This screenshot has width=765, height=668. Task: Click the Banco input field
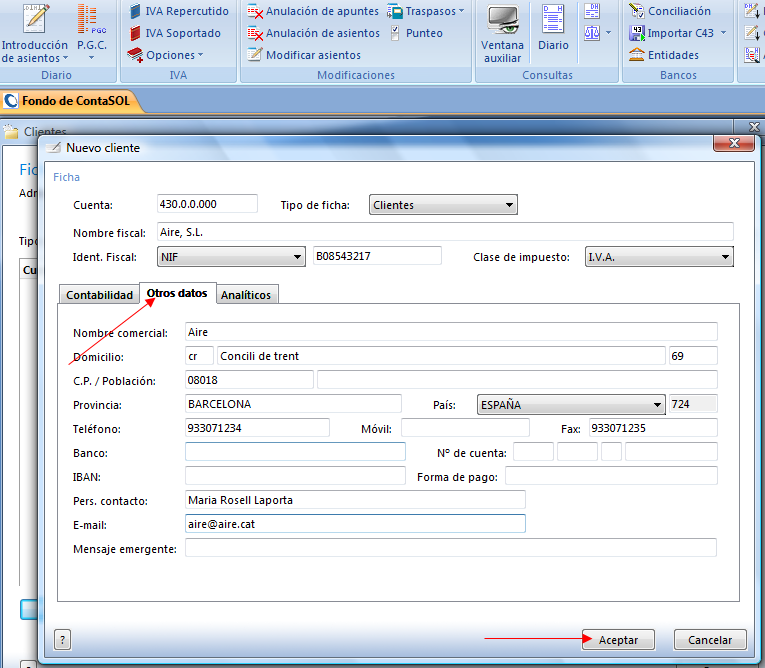(x=295, y=452)
